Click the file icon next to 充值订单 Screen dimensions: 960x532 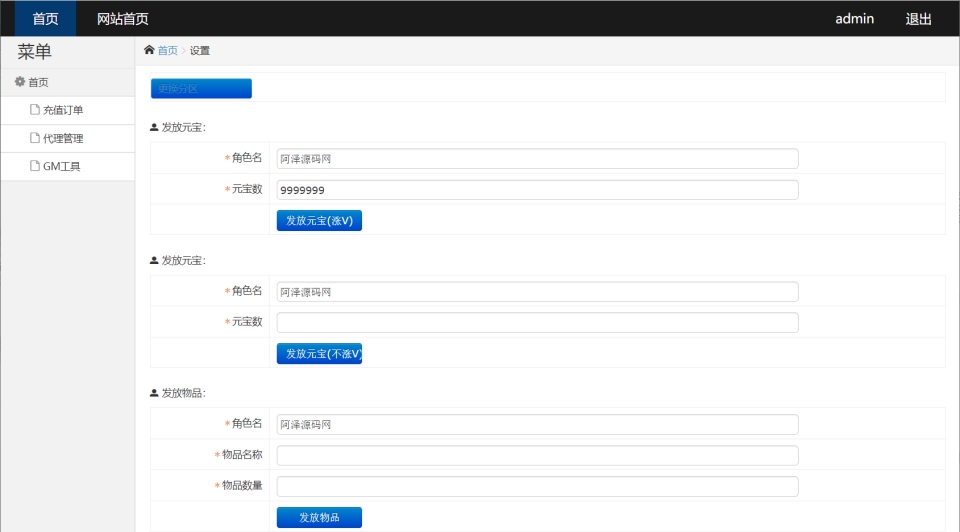coord(35,110)
